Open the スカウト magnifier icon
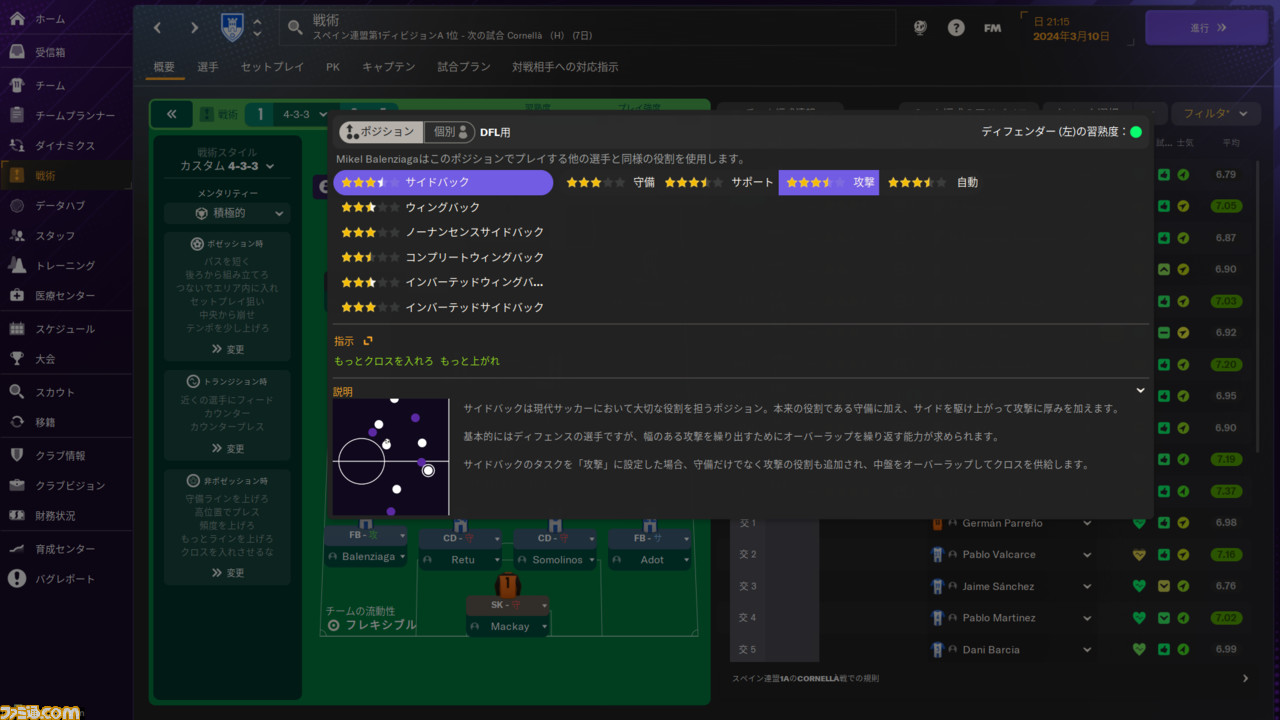Image resolution: width=1280 pixels, height=720 pixels. [x=17, y=392]
